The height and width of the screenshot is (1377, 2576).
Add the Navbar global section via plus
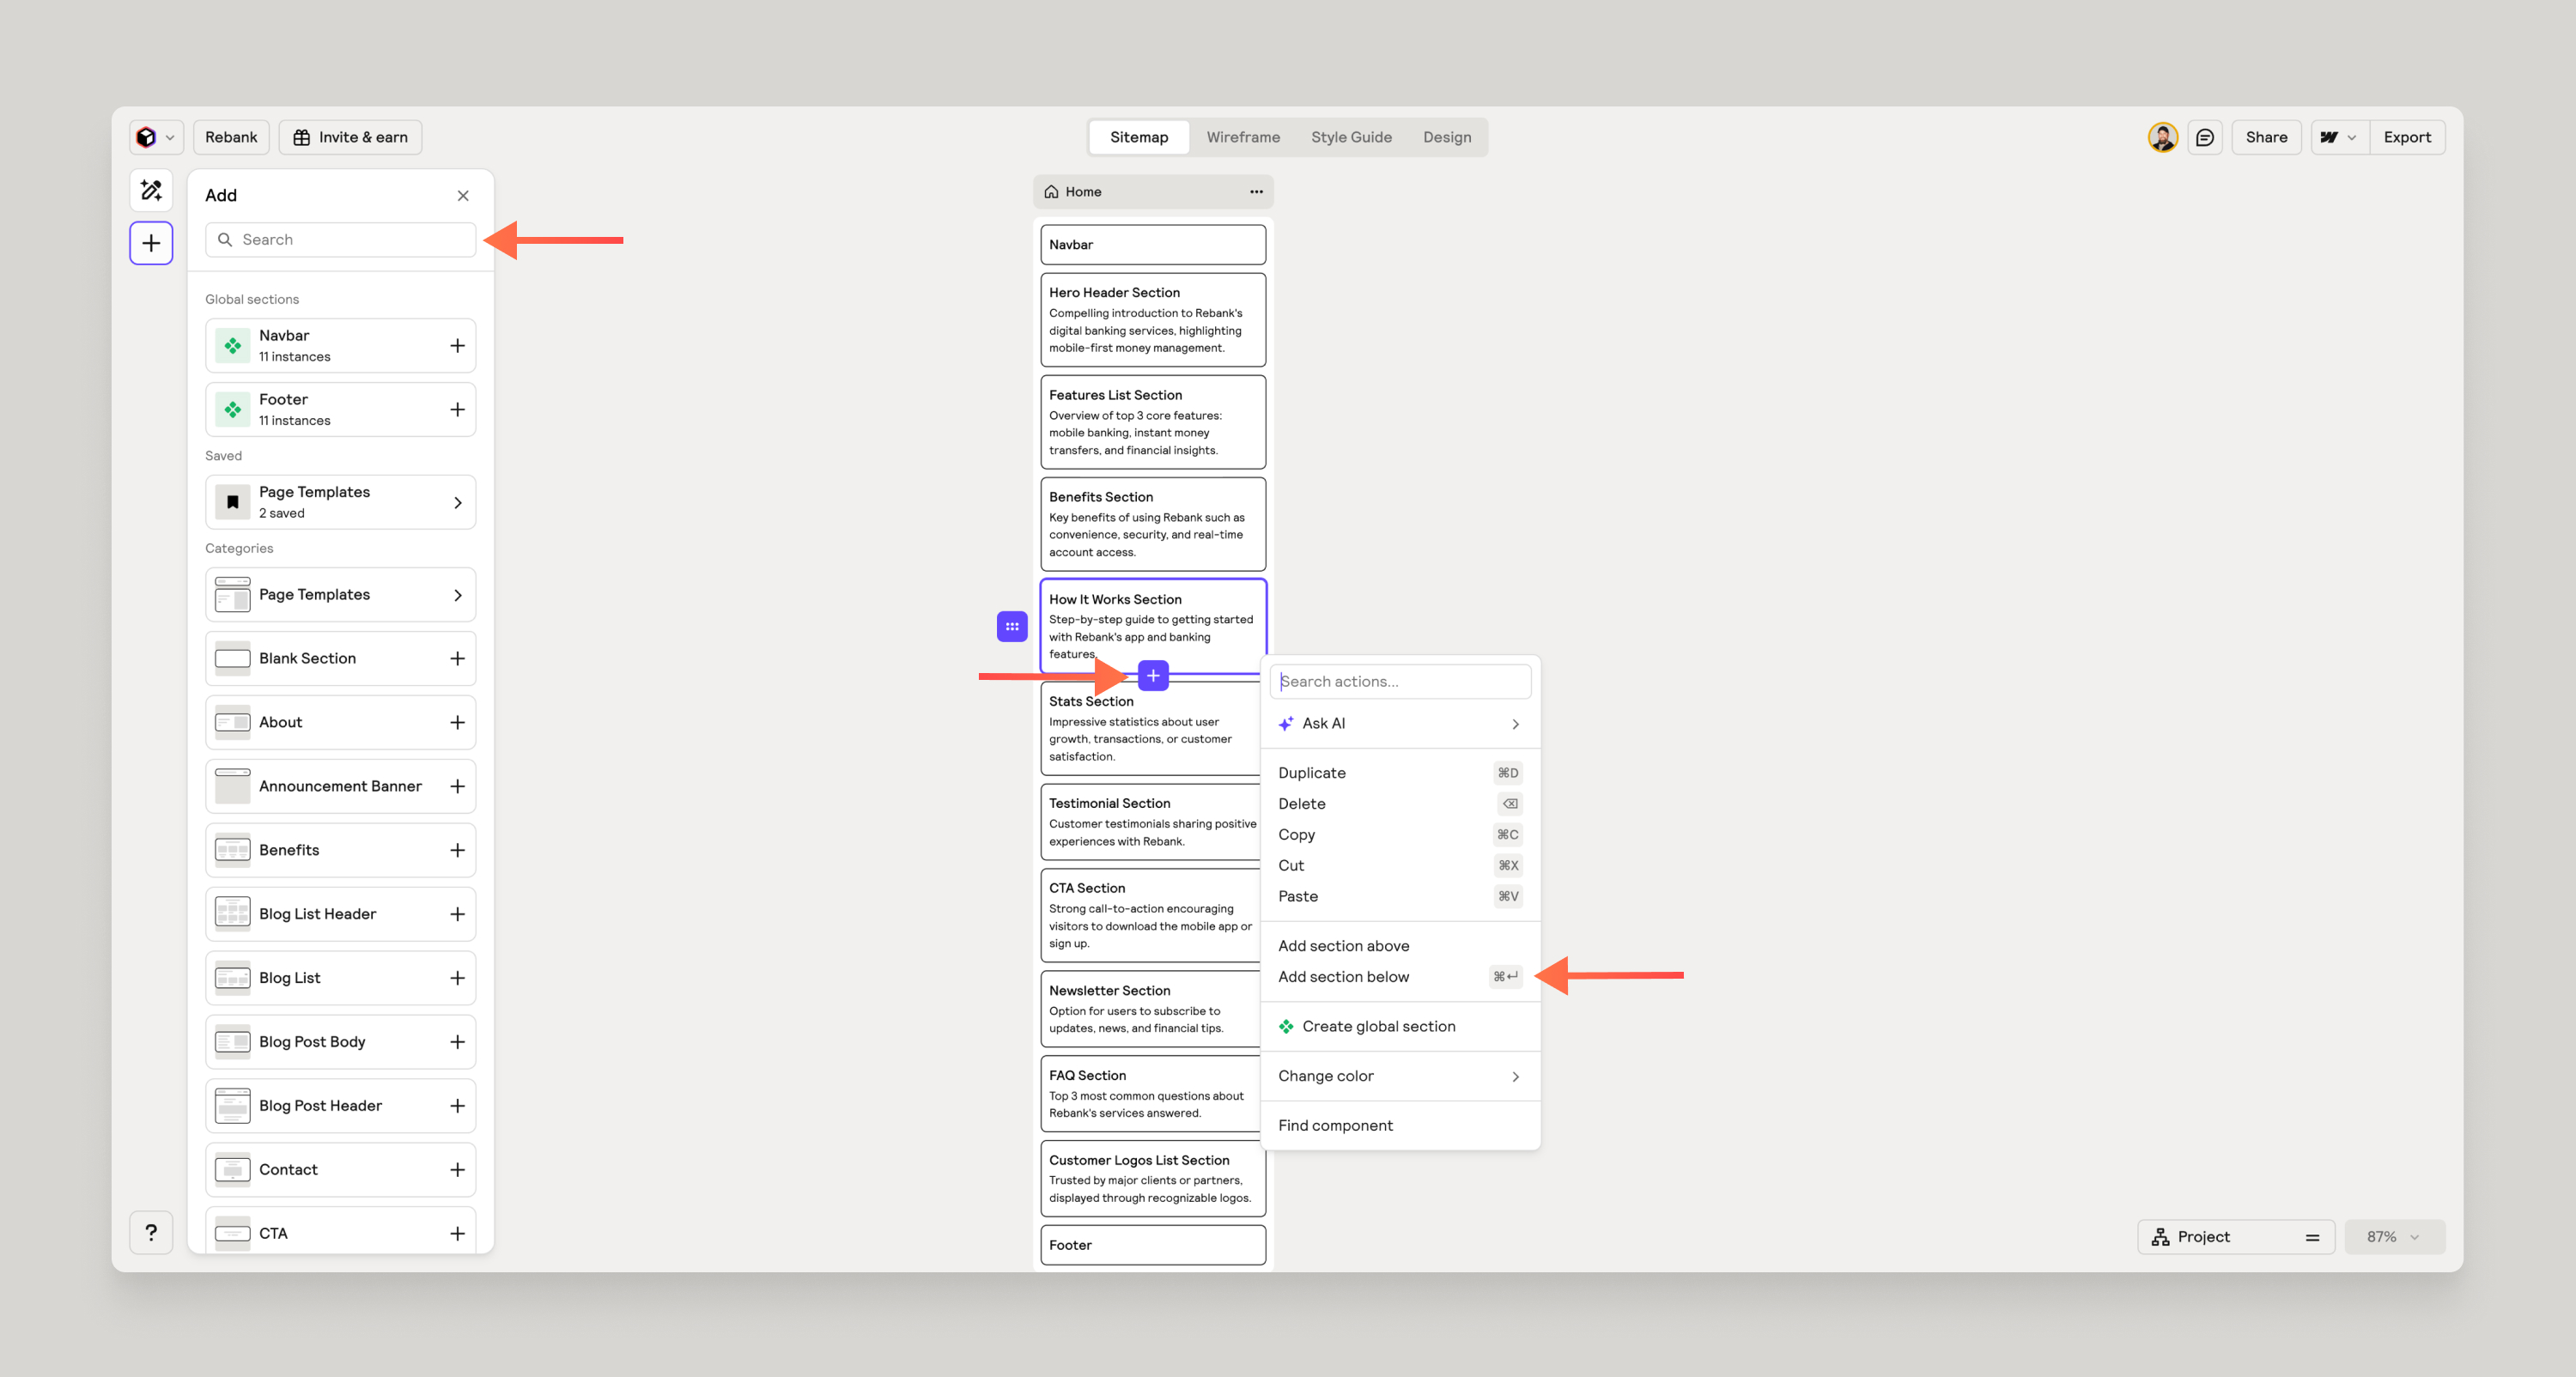457,346
